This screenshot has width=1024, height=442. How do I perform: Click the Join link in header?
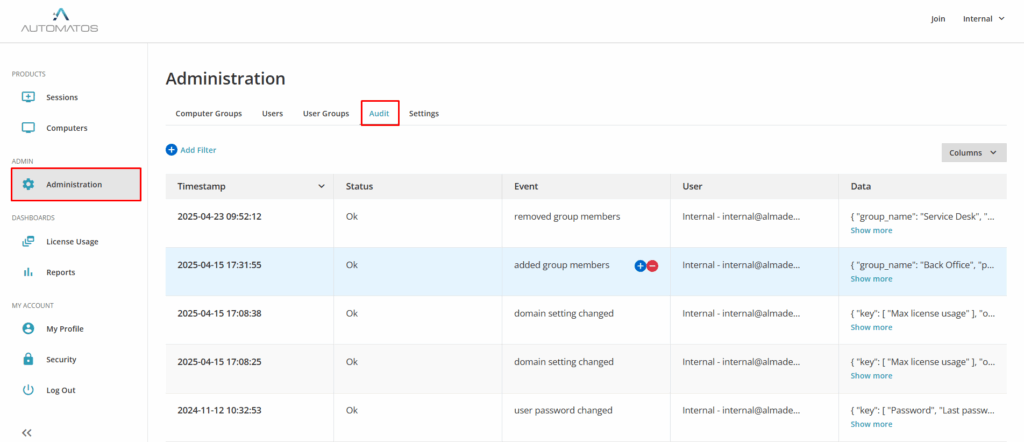(937, 18)
